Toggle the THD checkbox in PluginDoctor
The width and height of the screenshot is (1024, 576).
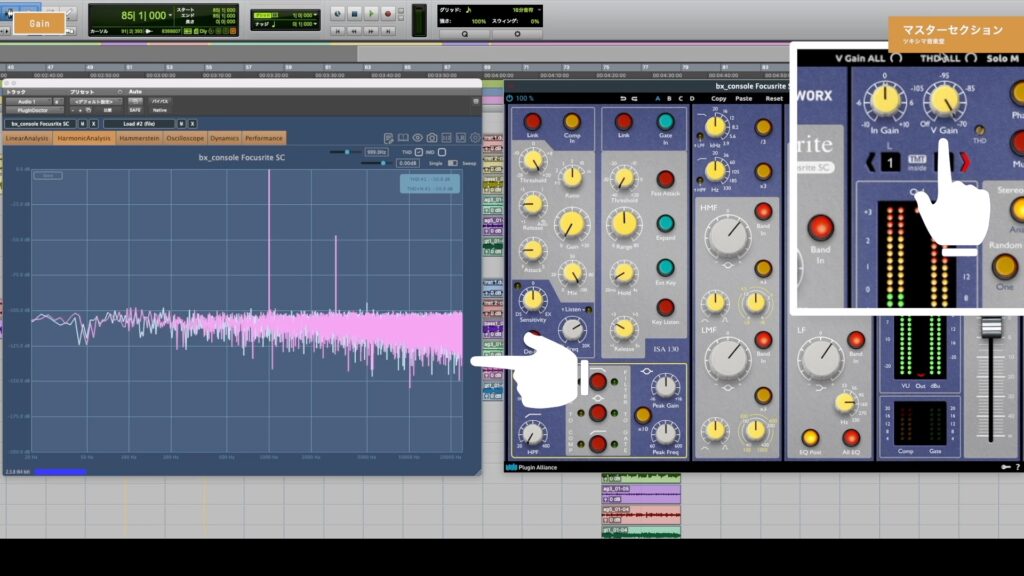[419, 152]
